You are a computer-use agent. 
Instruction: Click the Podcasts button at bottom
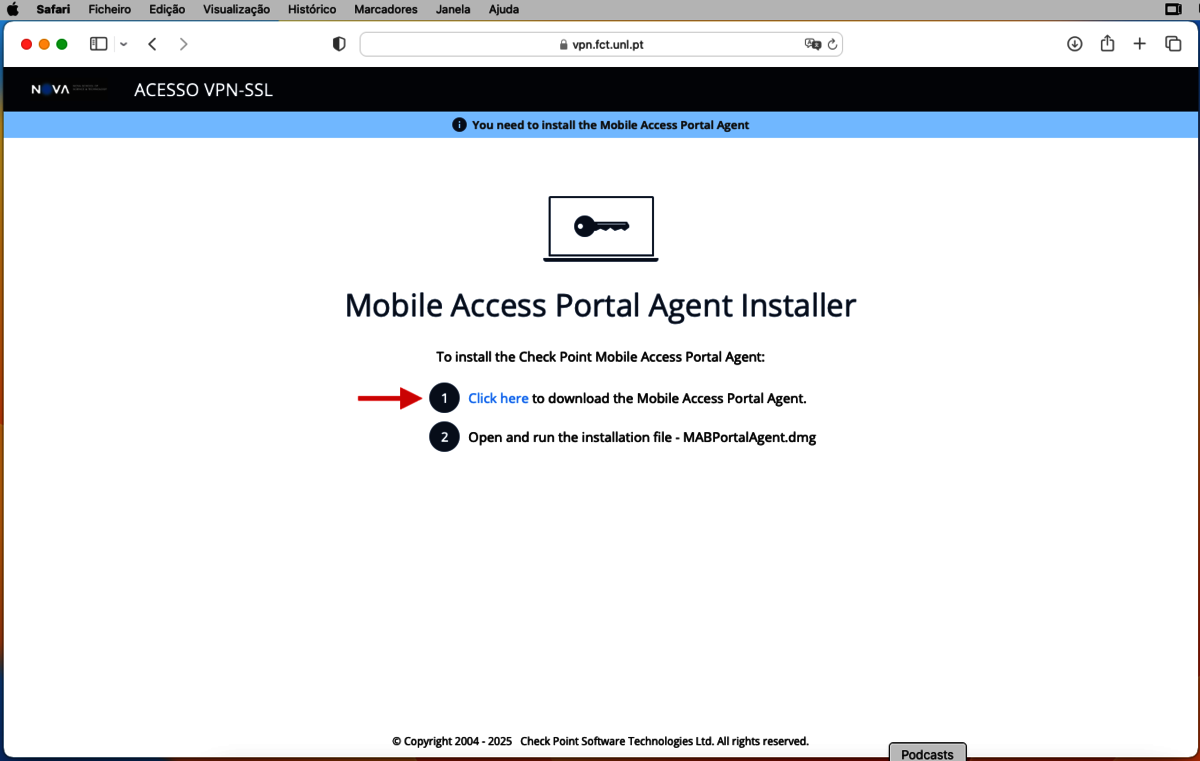coord(927,754)
